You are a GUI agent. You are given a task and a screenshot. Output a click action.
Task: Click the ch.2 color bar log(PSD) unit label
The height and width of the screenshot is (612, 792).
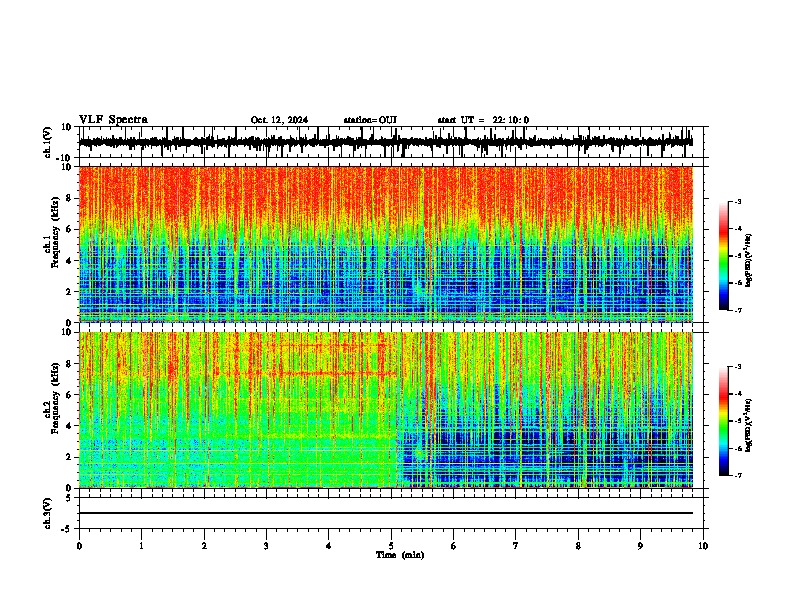(x=749, y=426)
